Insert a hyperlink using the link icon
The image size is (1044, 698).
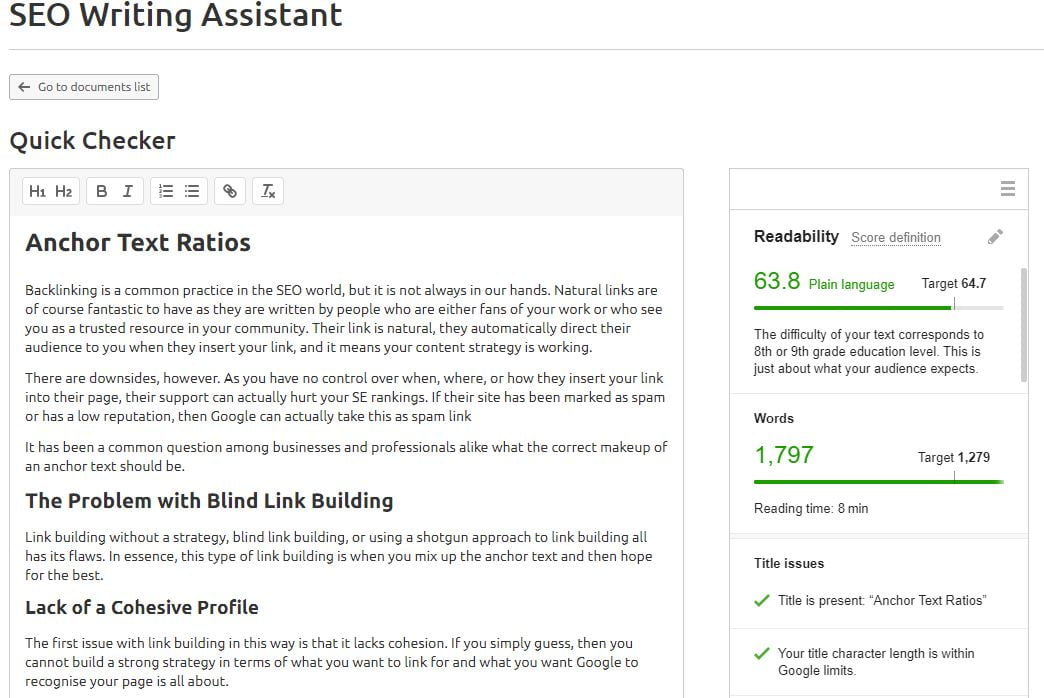229,190
